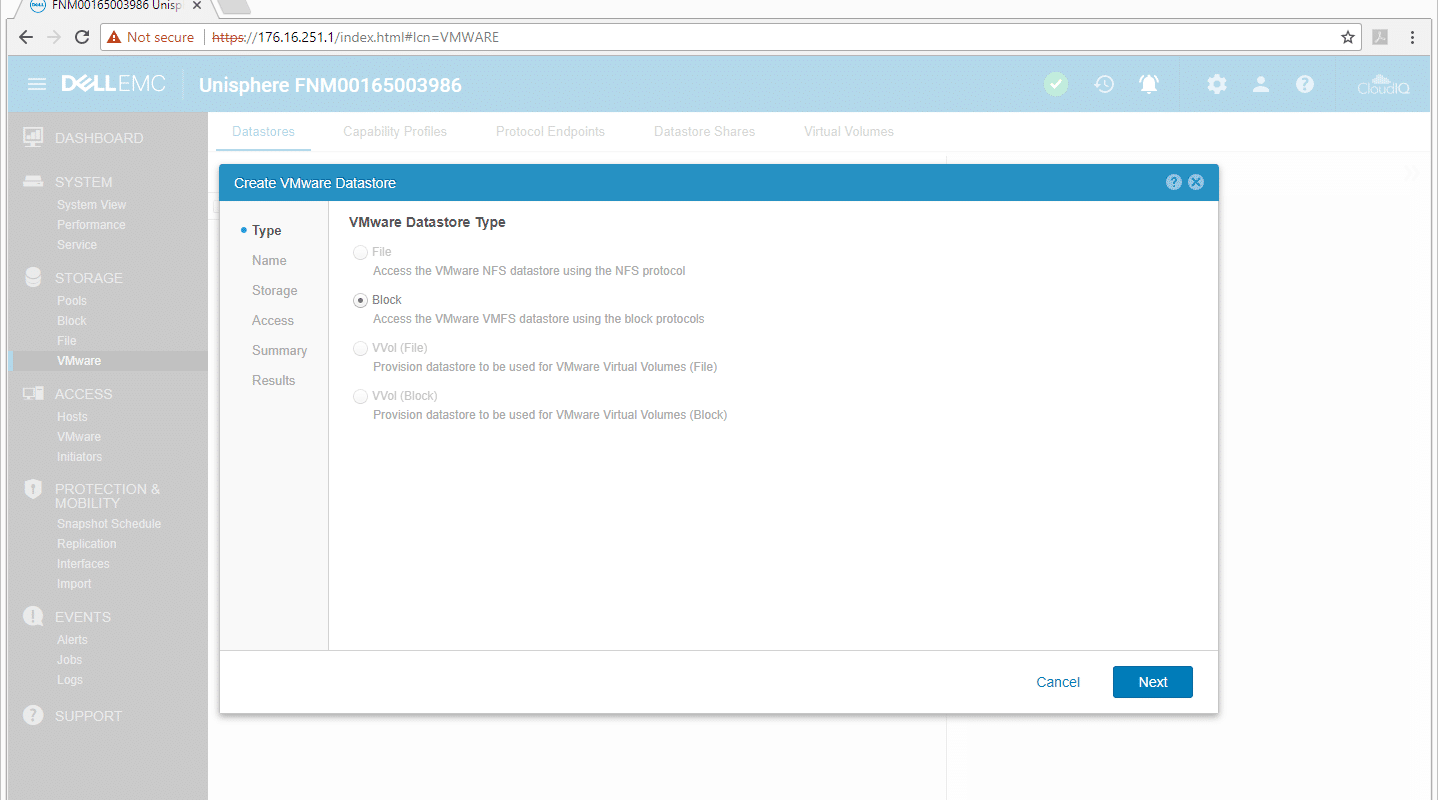Switch to the Virtual Volumes tab
This screenshot has height=800, width=1438.
point(849,131)
